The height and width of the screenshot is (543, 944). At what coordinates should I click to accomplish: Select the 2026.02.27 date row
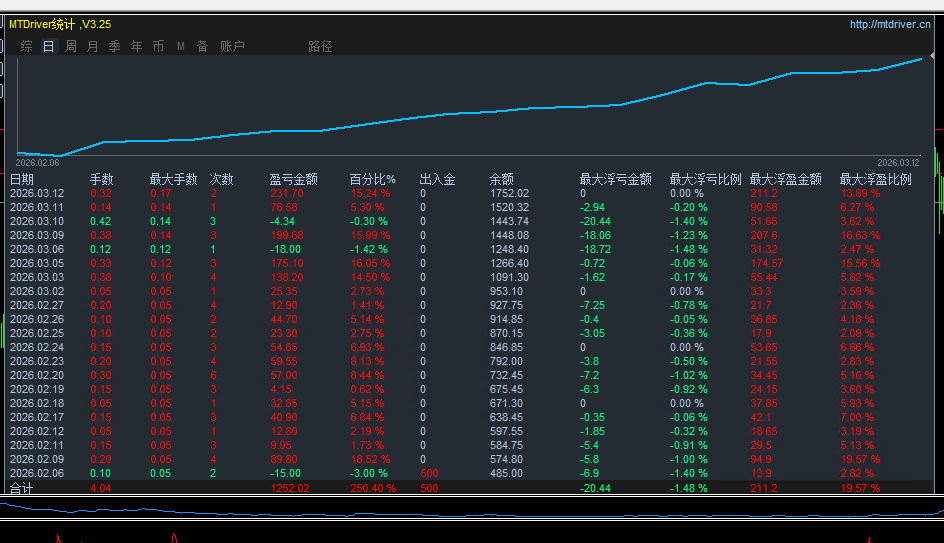(x=37, y=305)
